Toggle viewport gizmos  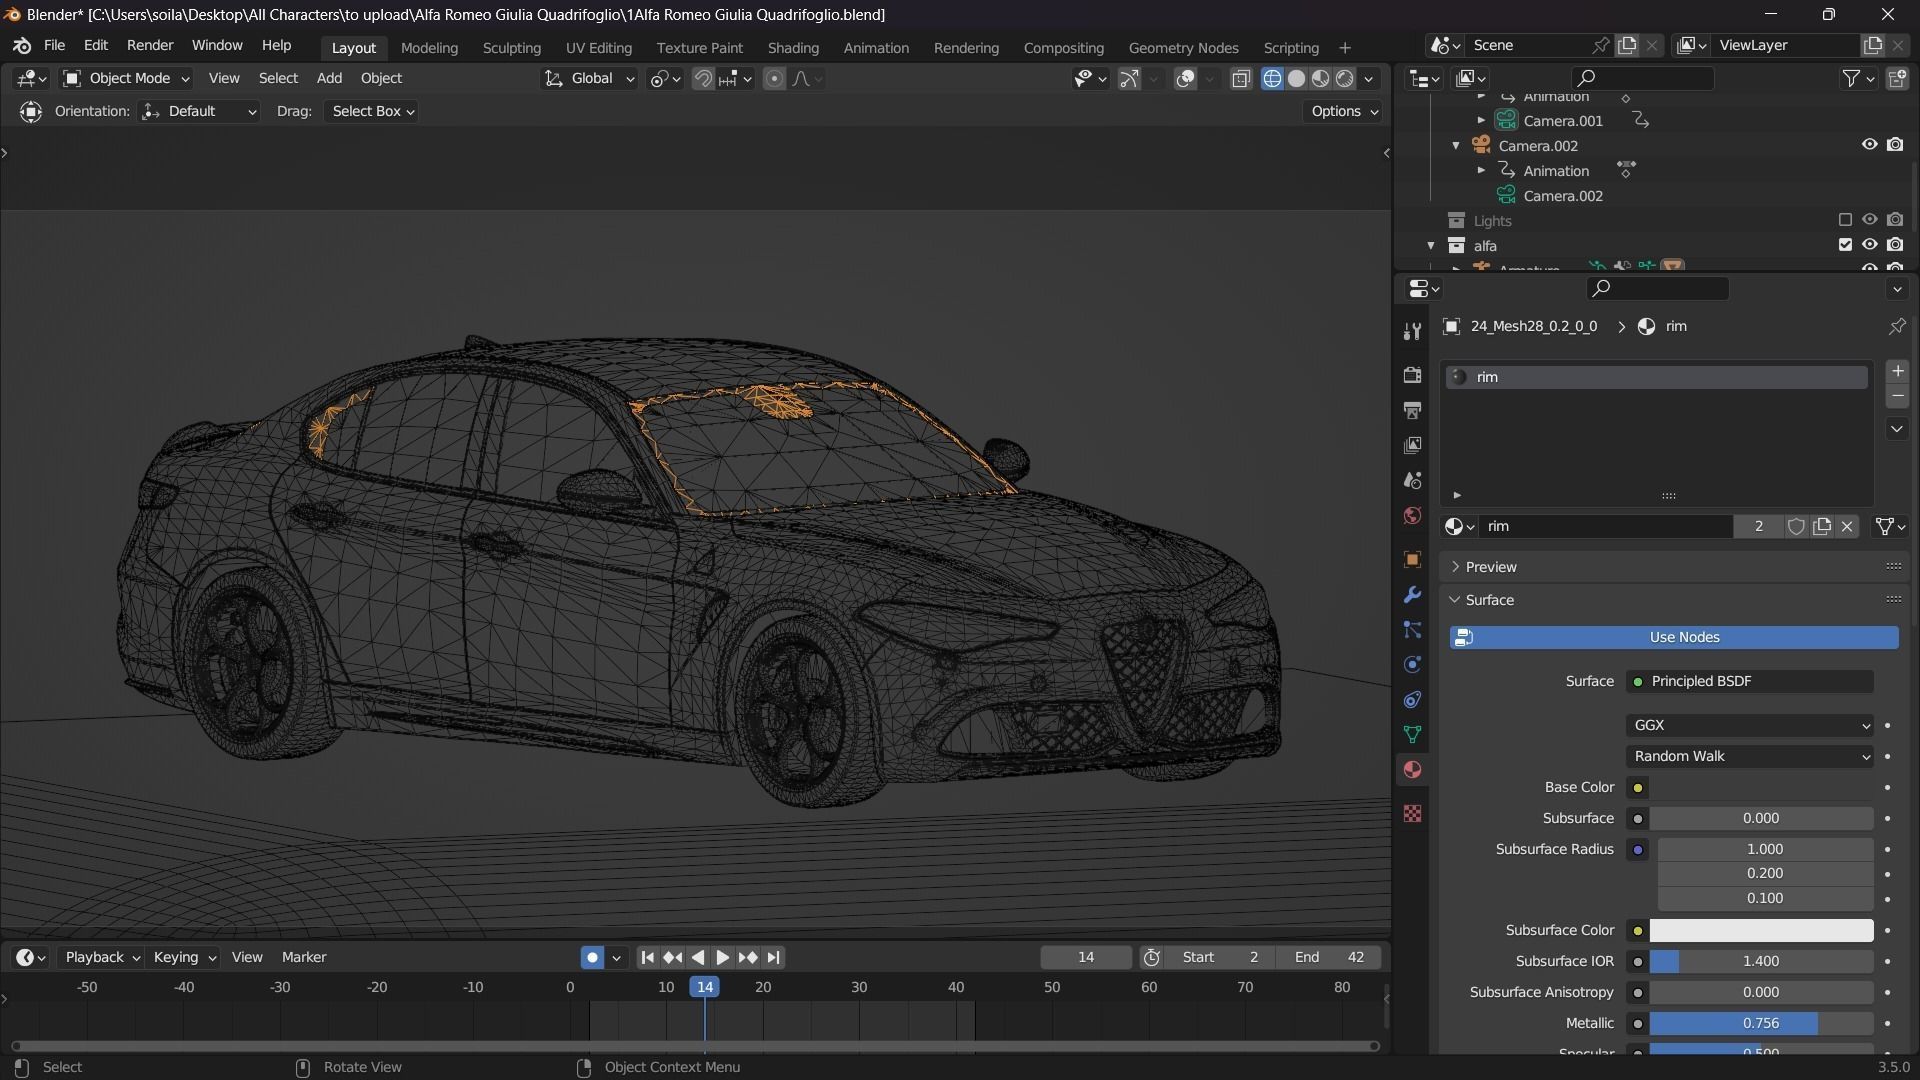coord(1129,78)
